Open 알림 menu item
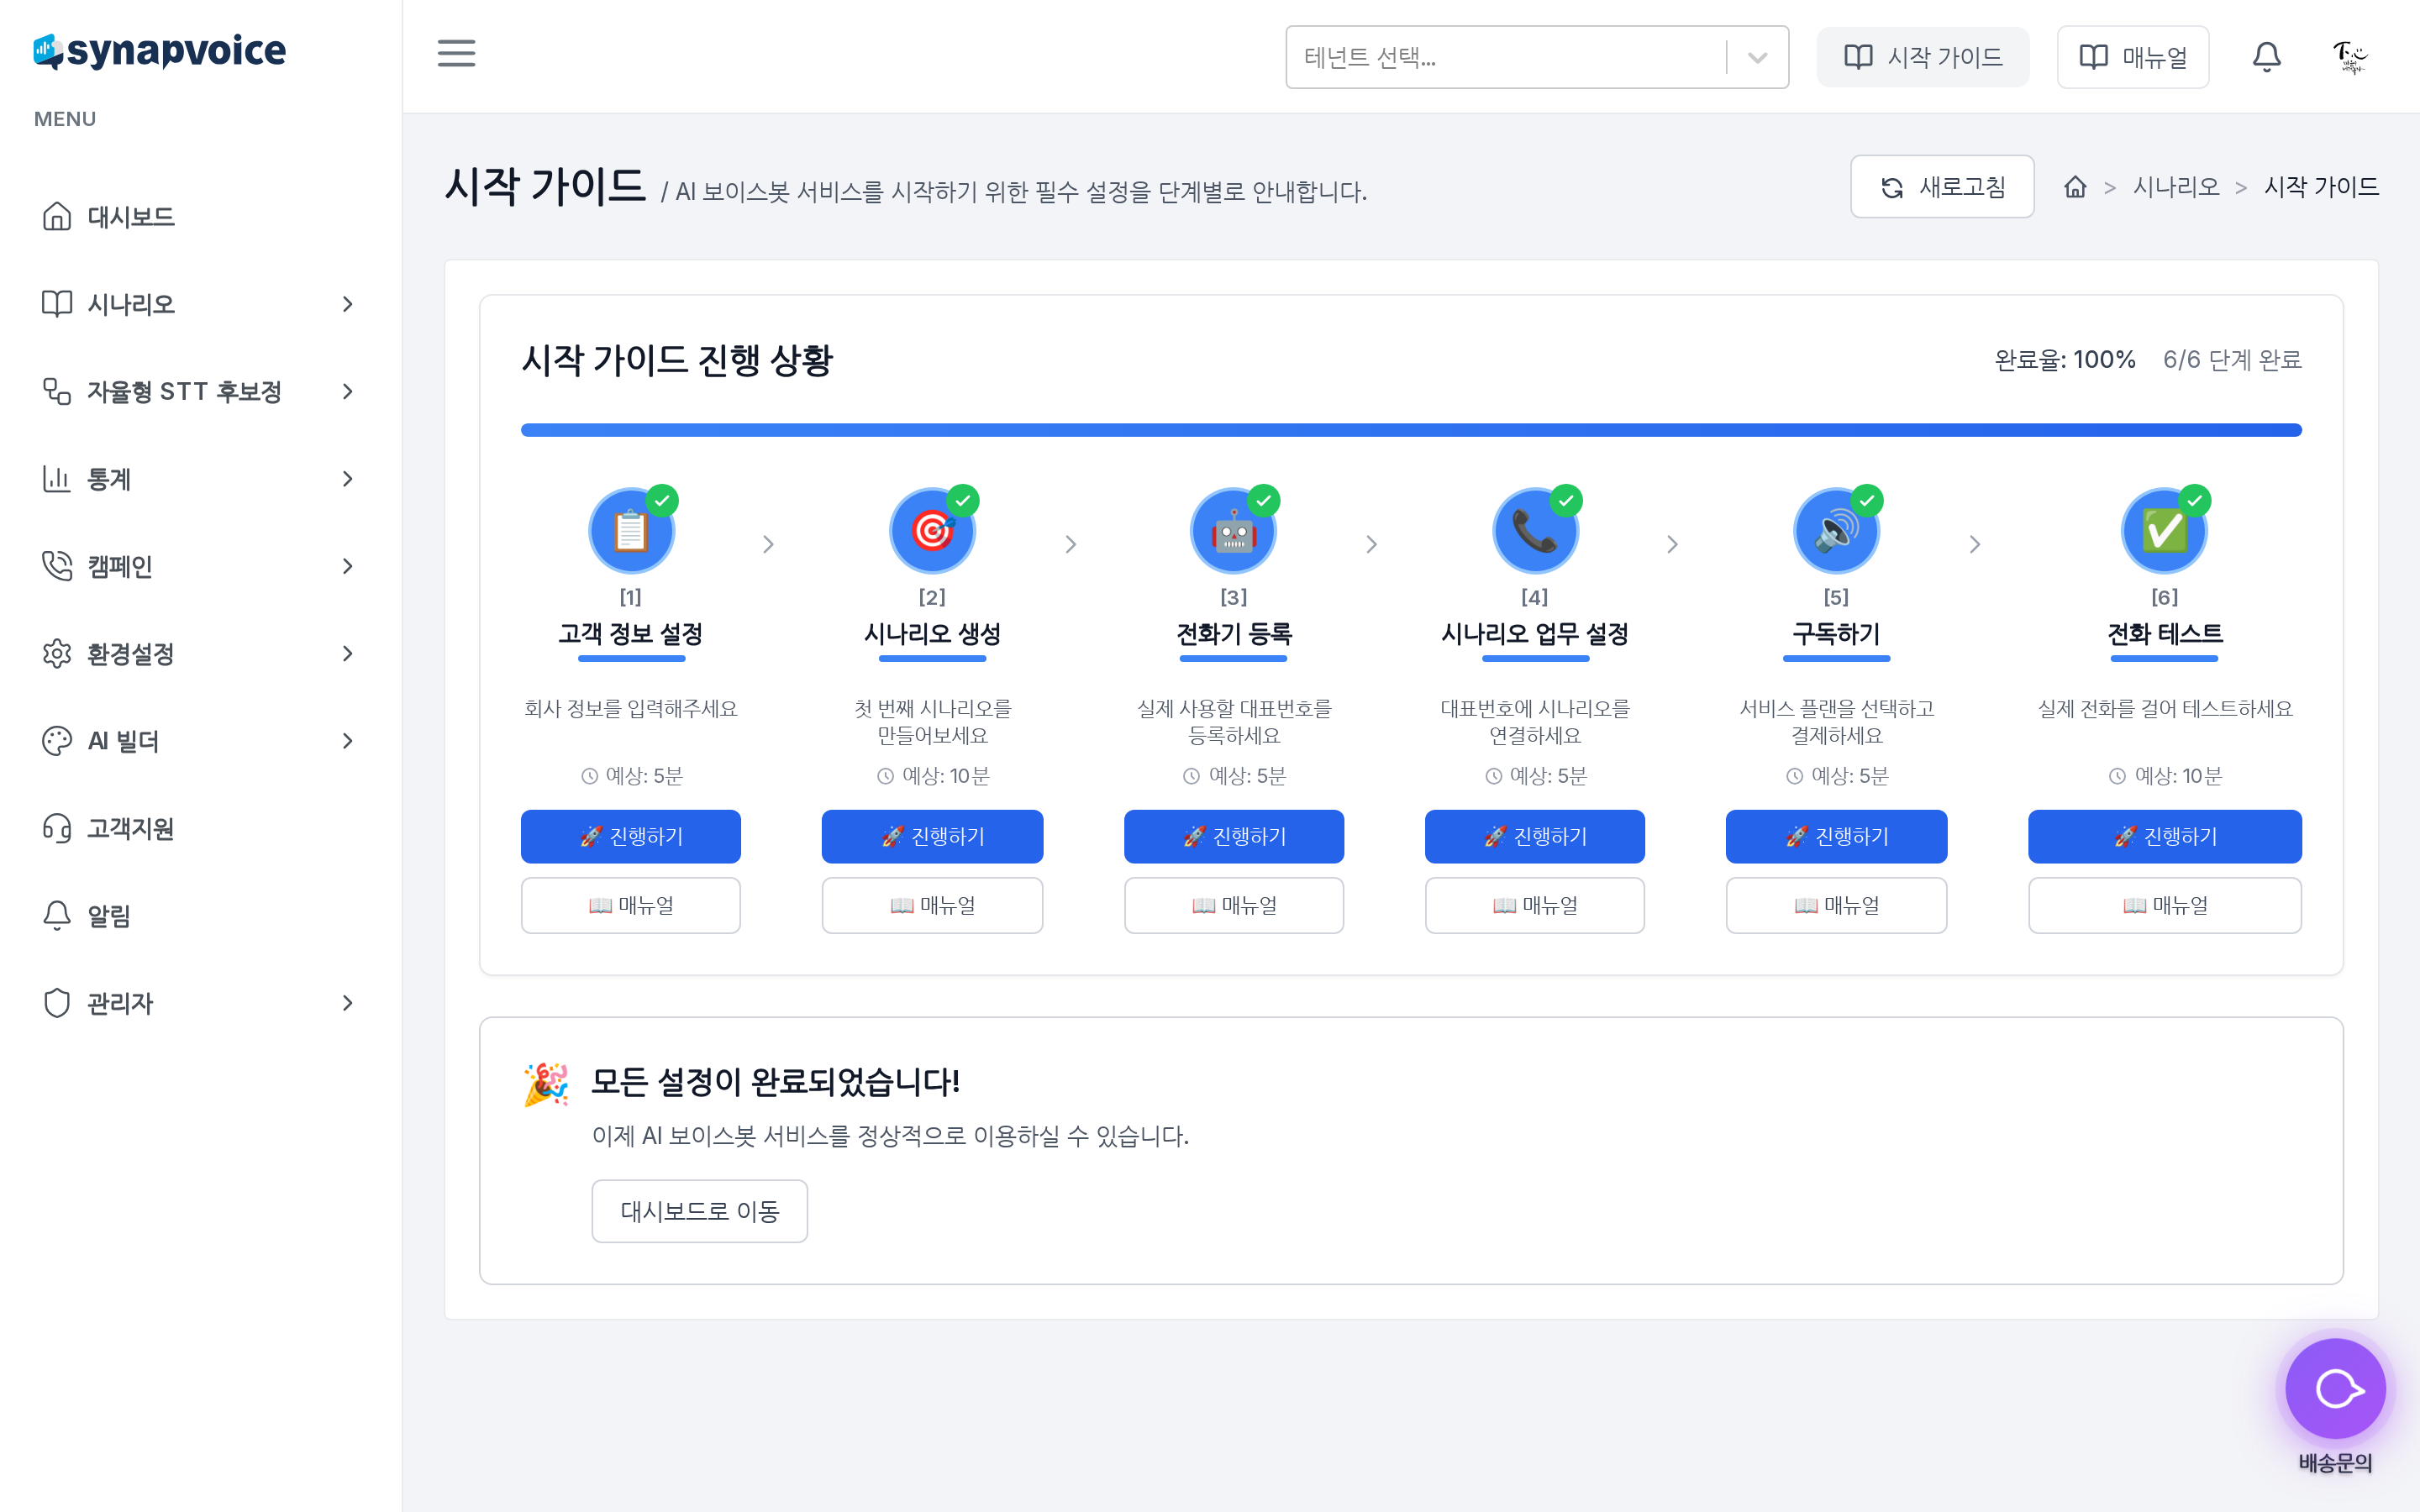This screenshot has height=1512, width=2420. (x=200, y=915)
